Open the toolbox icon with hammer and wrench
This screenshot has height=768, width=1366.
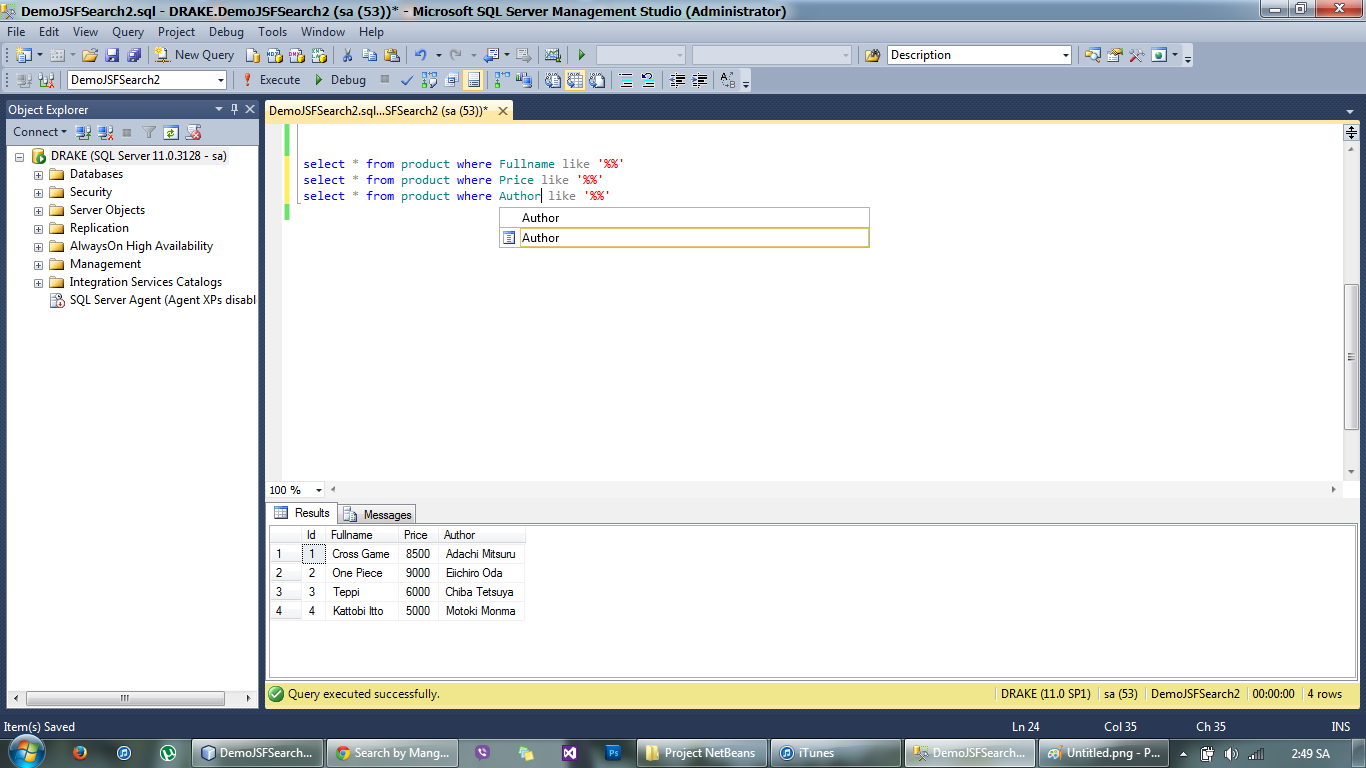point(1137,55)
